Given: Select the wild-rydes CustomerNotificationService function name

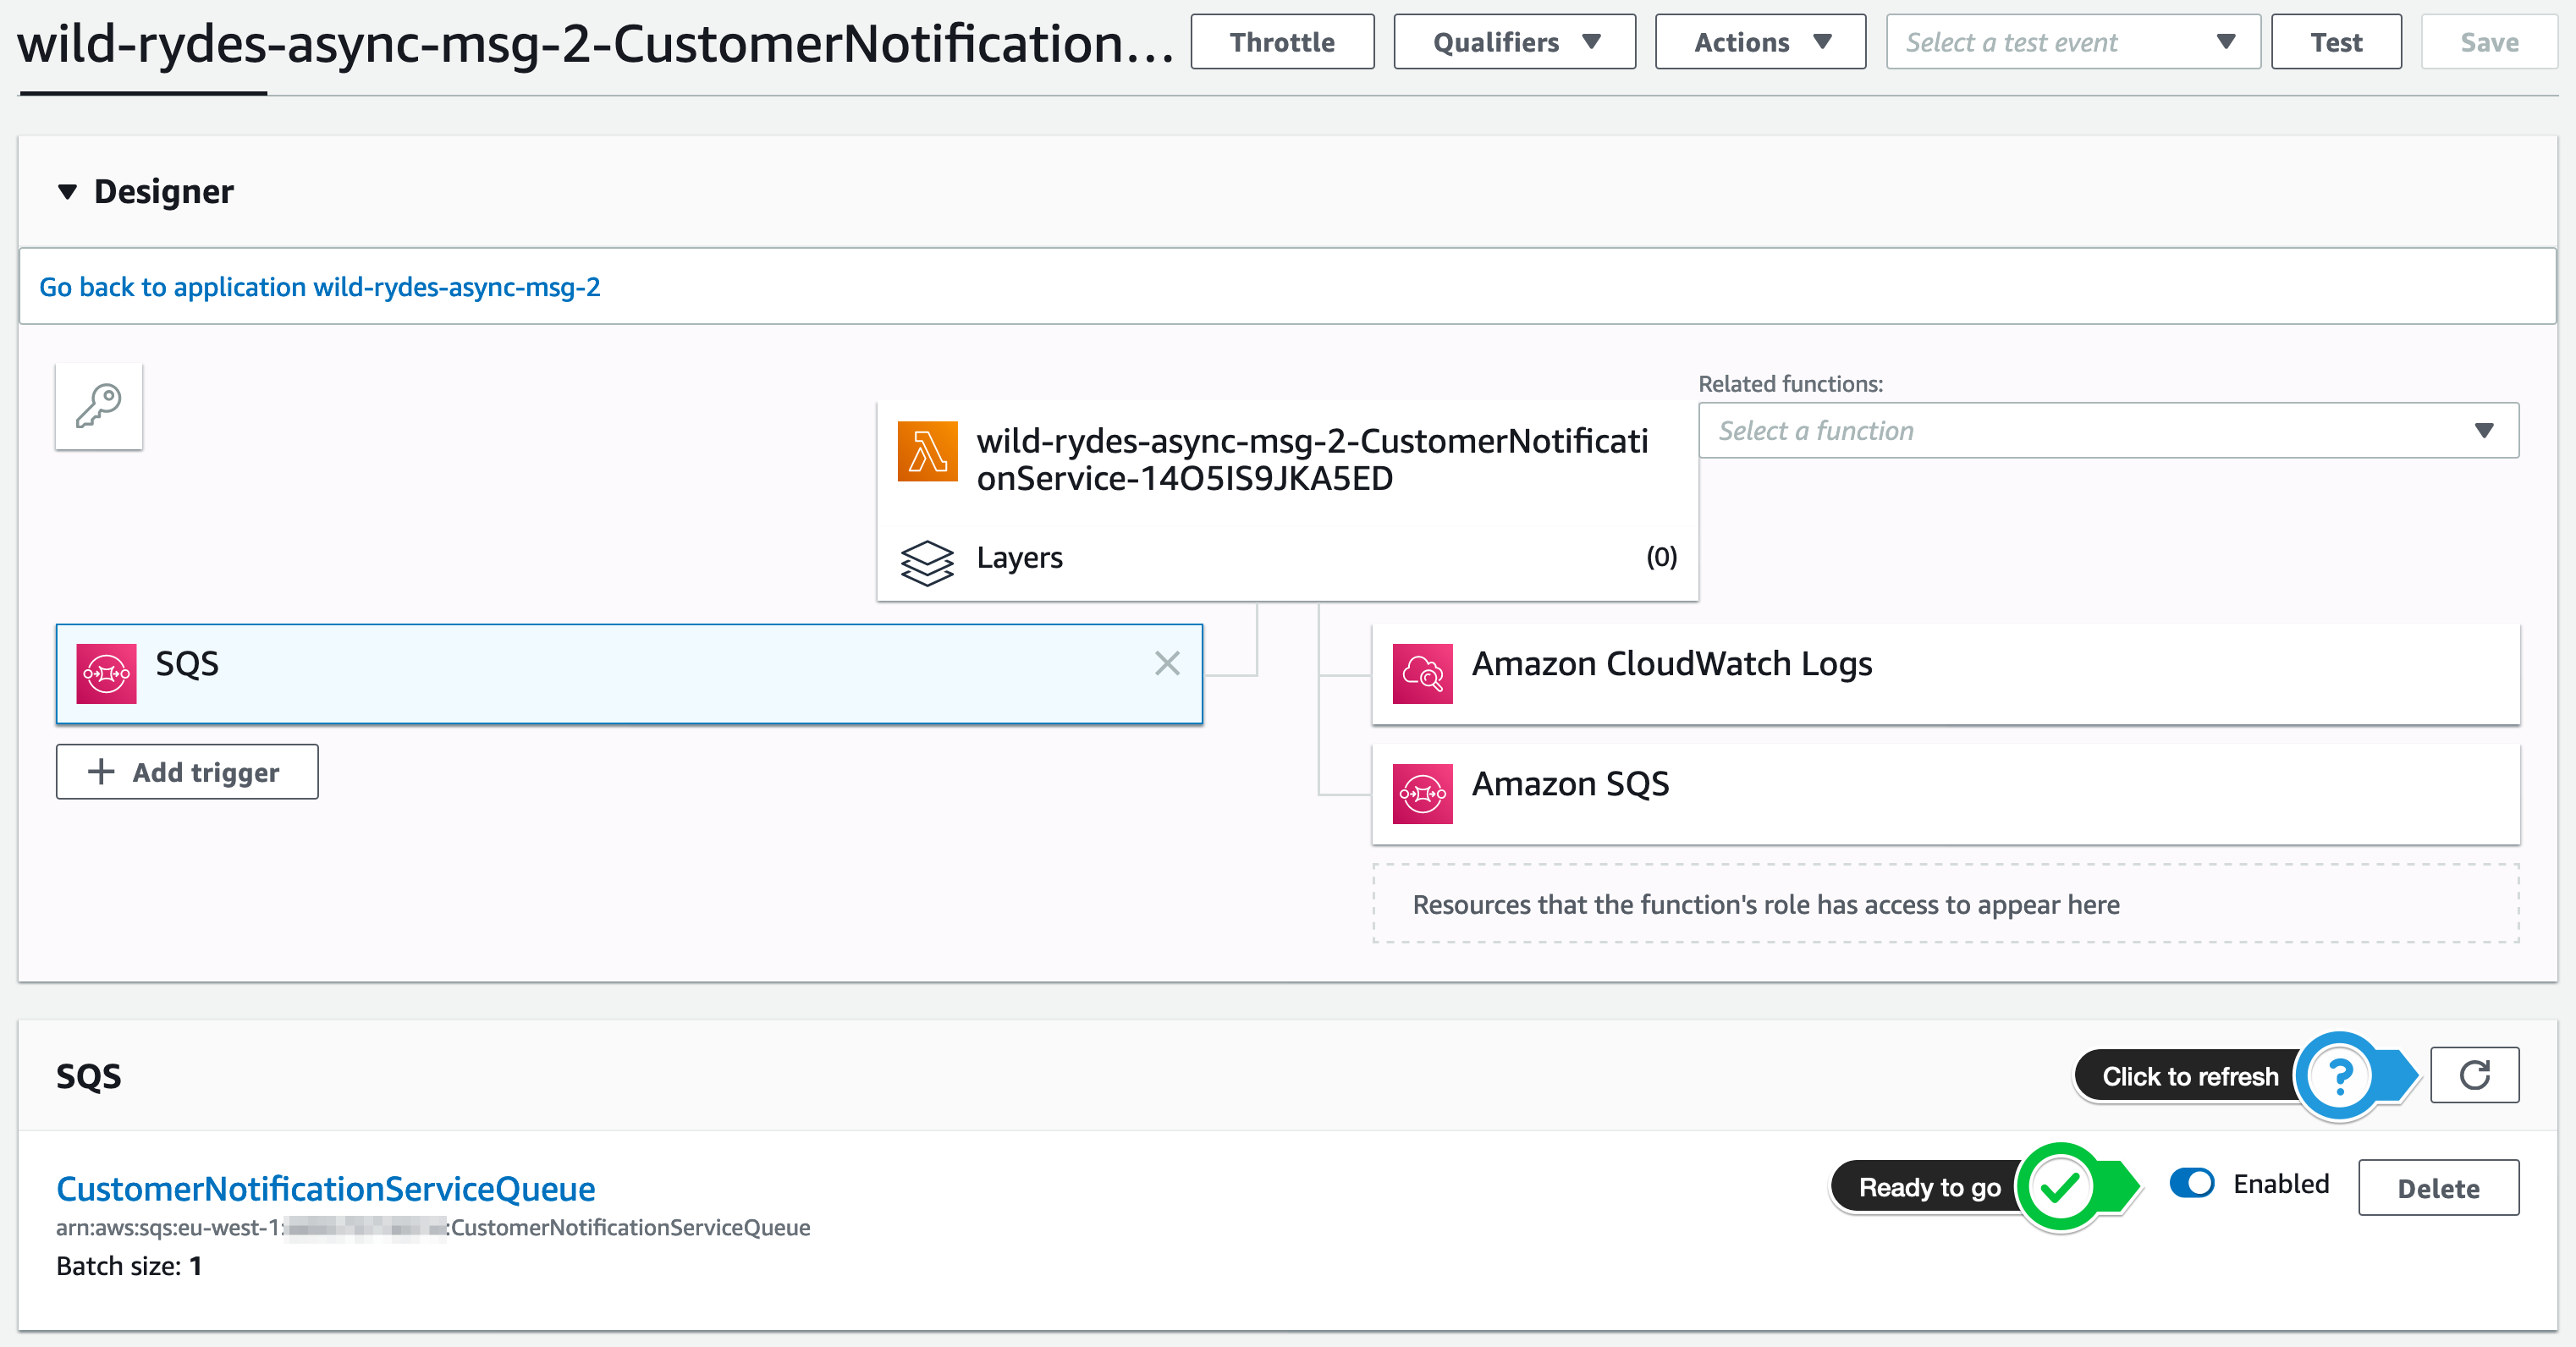Looking at the screenshot, I should (x=1312, y=459).
